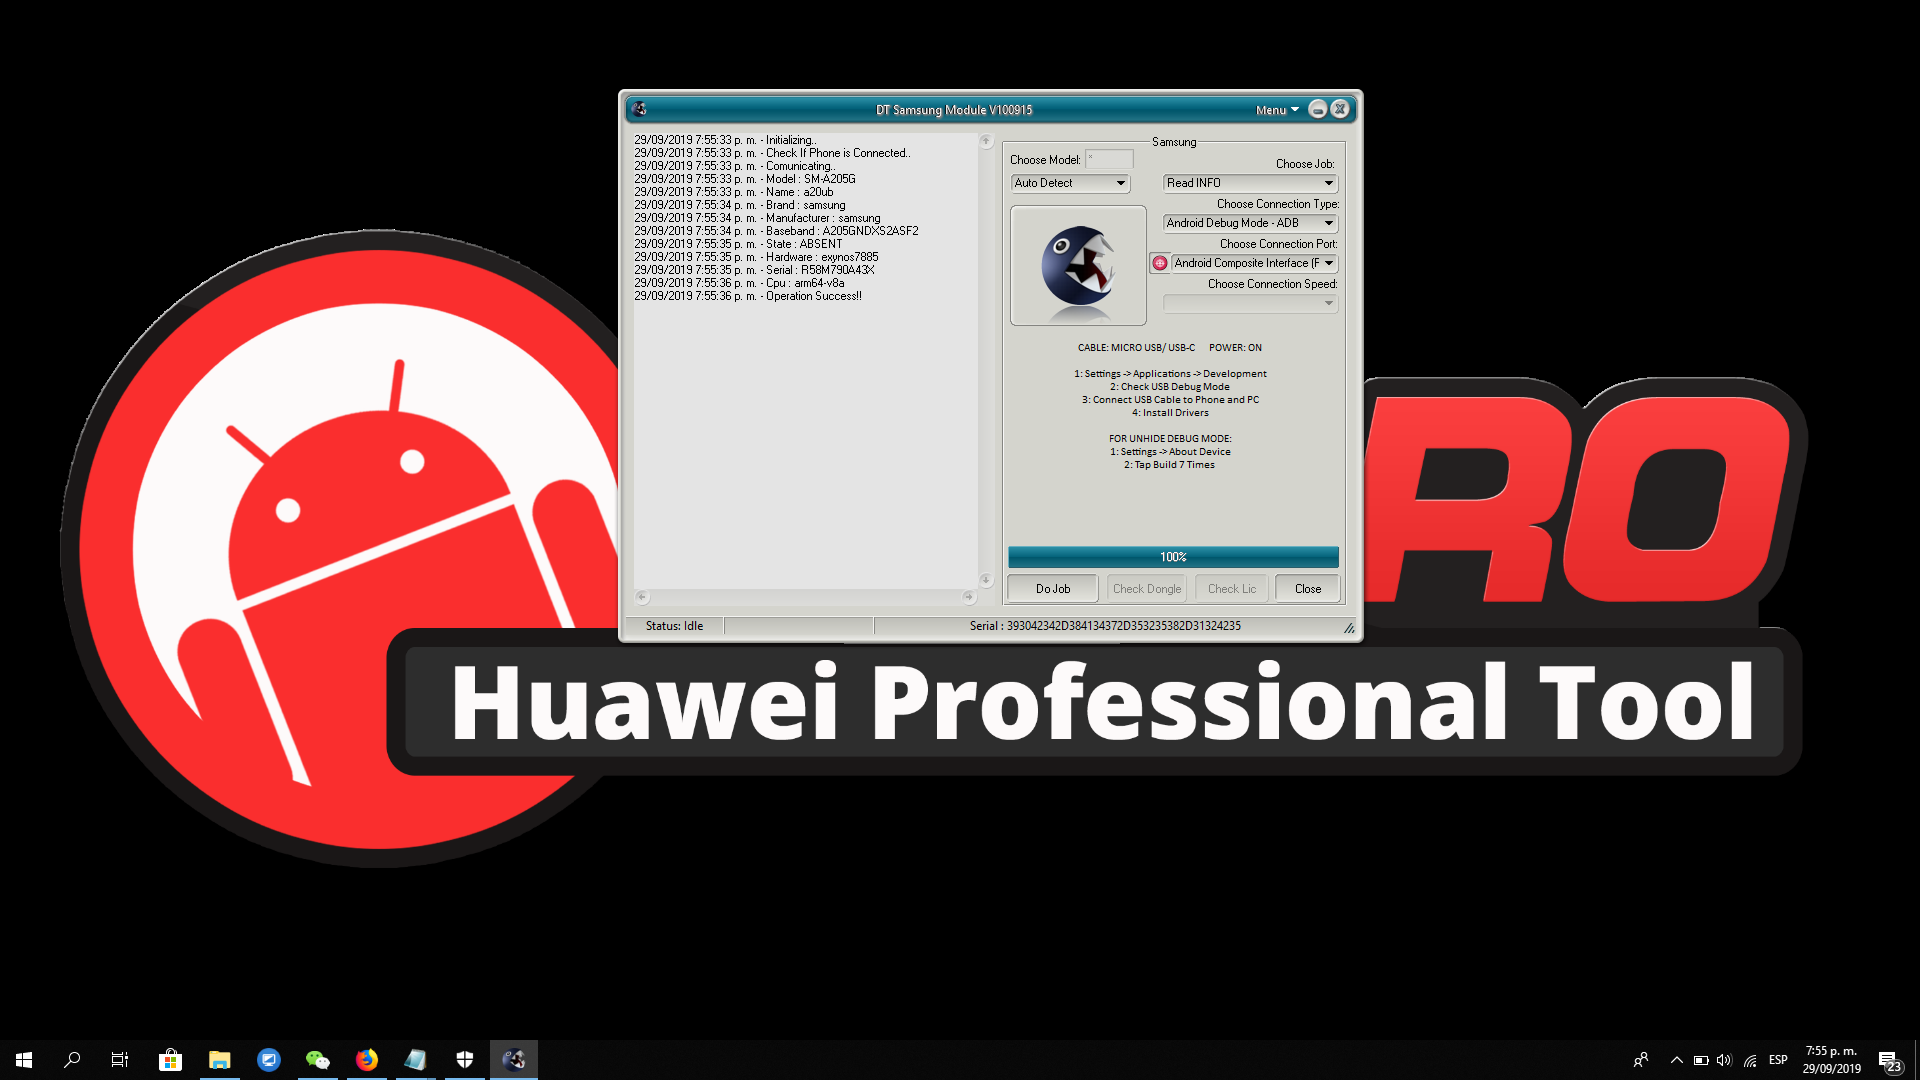Click log scroll up arrow
Image resolution: width=1920 pixels, height=1080 pixels.
click(x=986, y=141)
